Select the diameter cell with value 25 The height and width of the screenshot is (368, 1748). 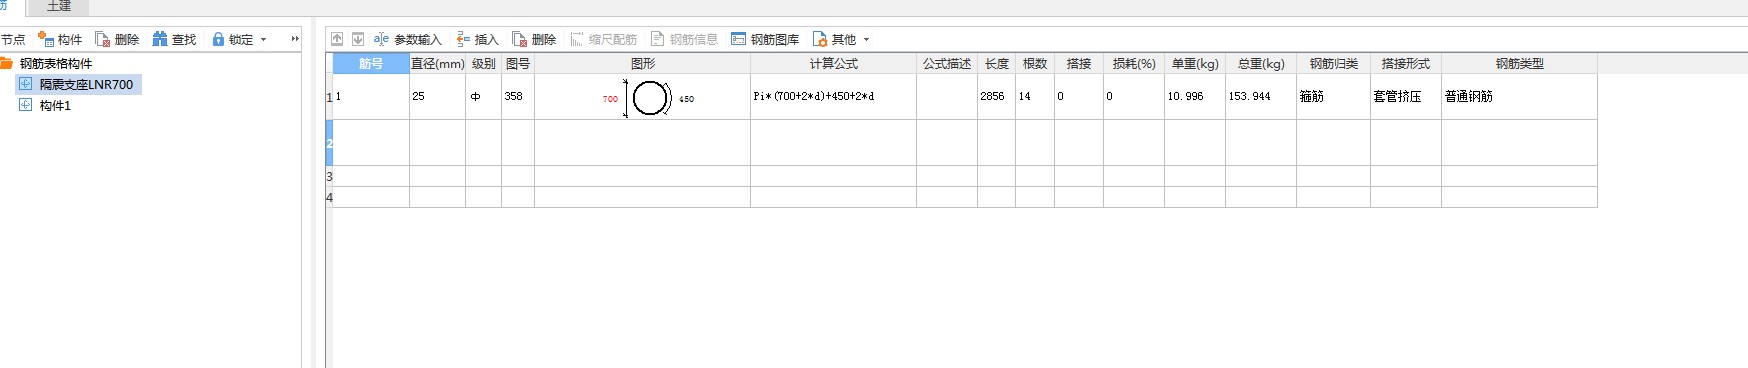[x=437, y=97]
